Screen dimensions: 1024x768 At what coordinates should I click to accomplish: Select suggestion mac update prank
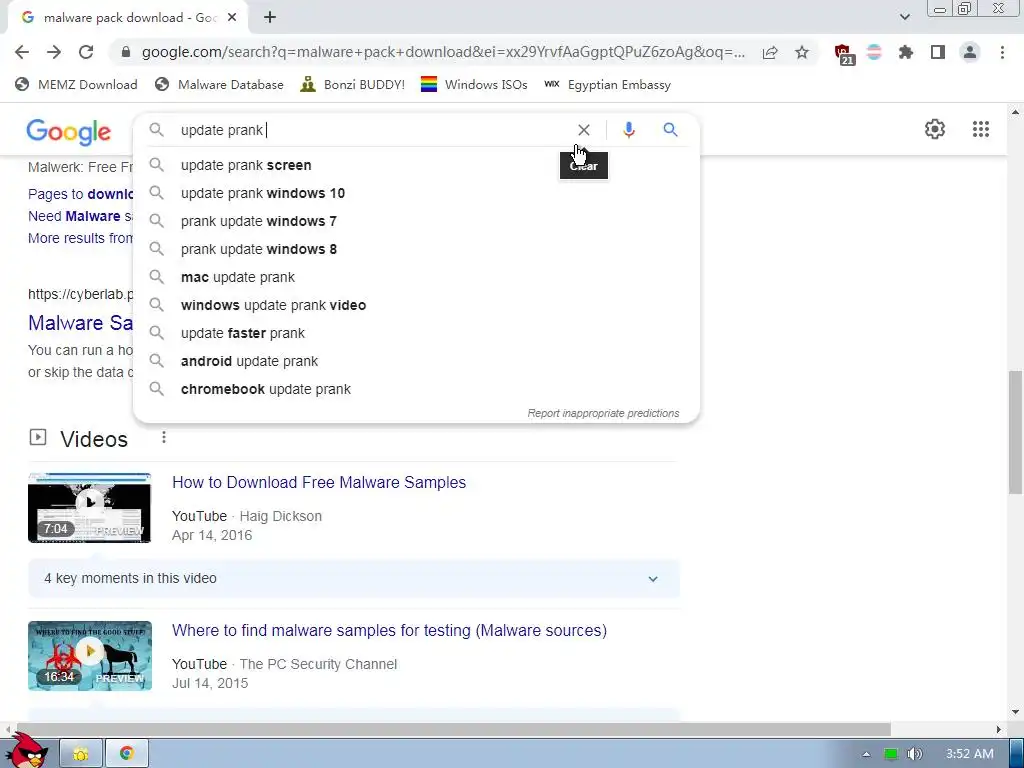pyautogui.click(x=416, y=278)
